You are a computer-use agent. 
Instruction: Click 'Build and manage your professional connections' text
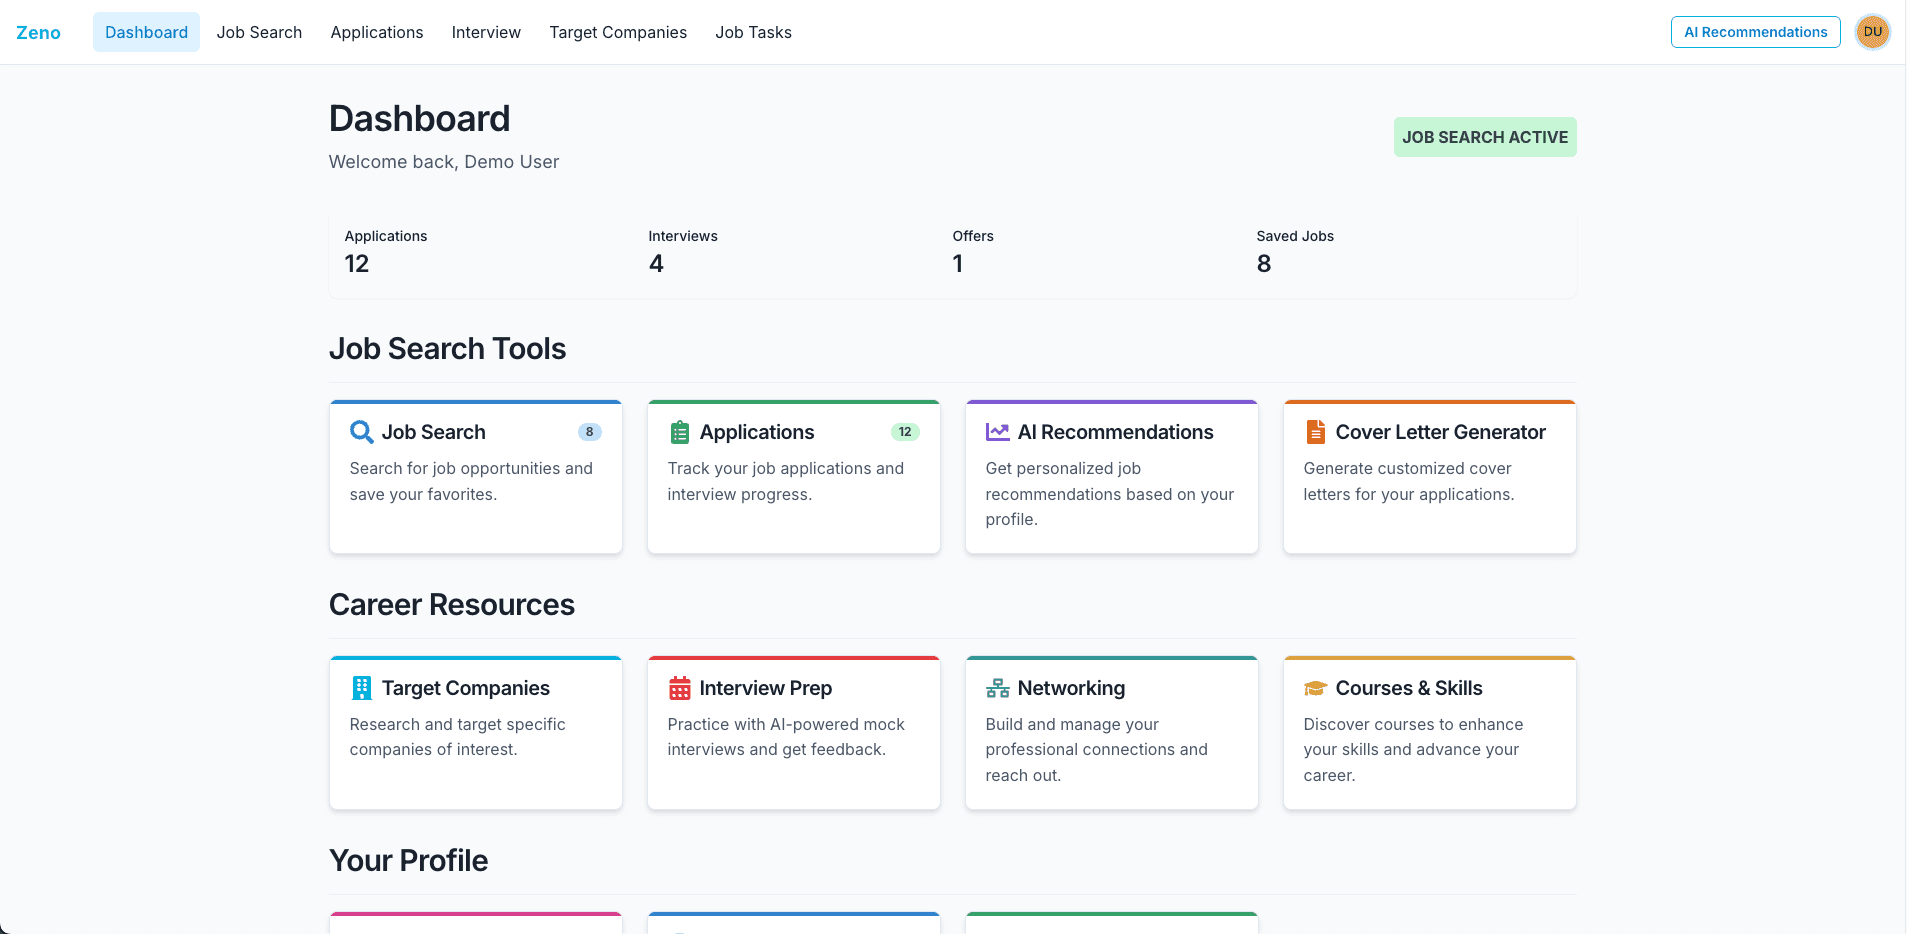(x=1097, y=750)
